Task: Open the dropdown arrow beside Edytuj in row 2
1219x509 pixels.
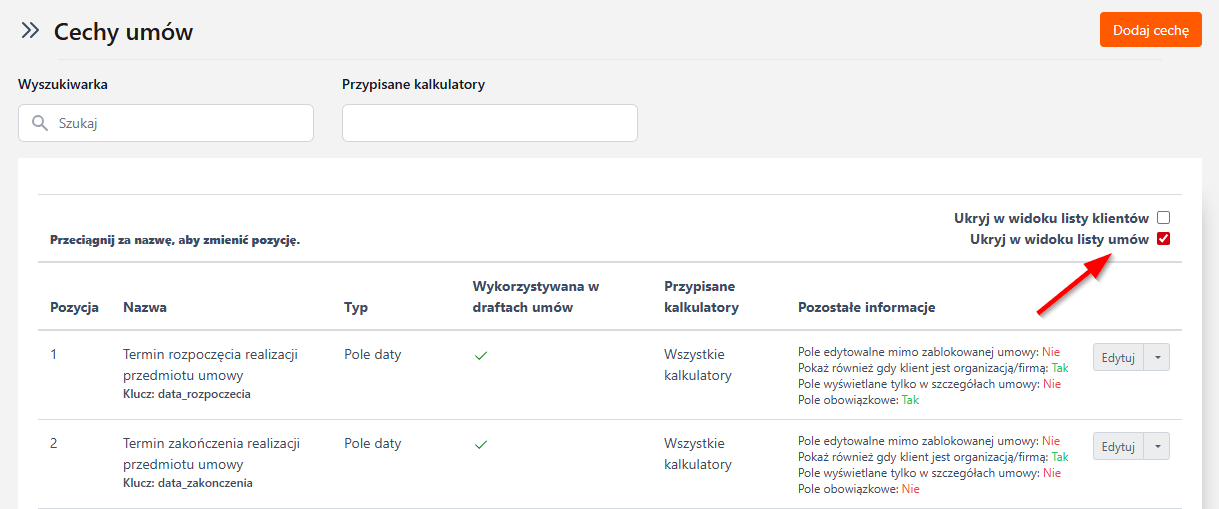Action: 1158,447
